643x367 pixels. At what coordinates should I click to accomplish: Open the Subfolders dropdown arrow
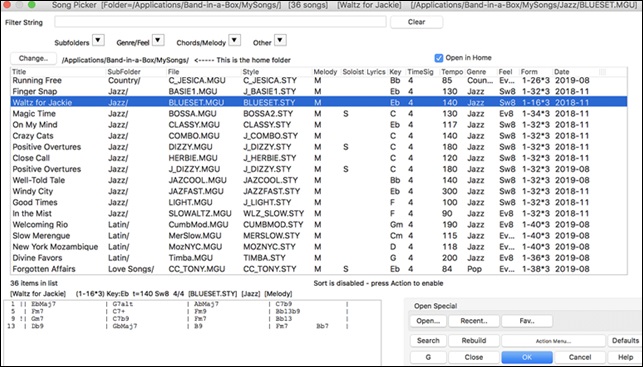pyautogui.click(x=98, y=40)
